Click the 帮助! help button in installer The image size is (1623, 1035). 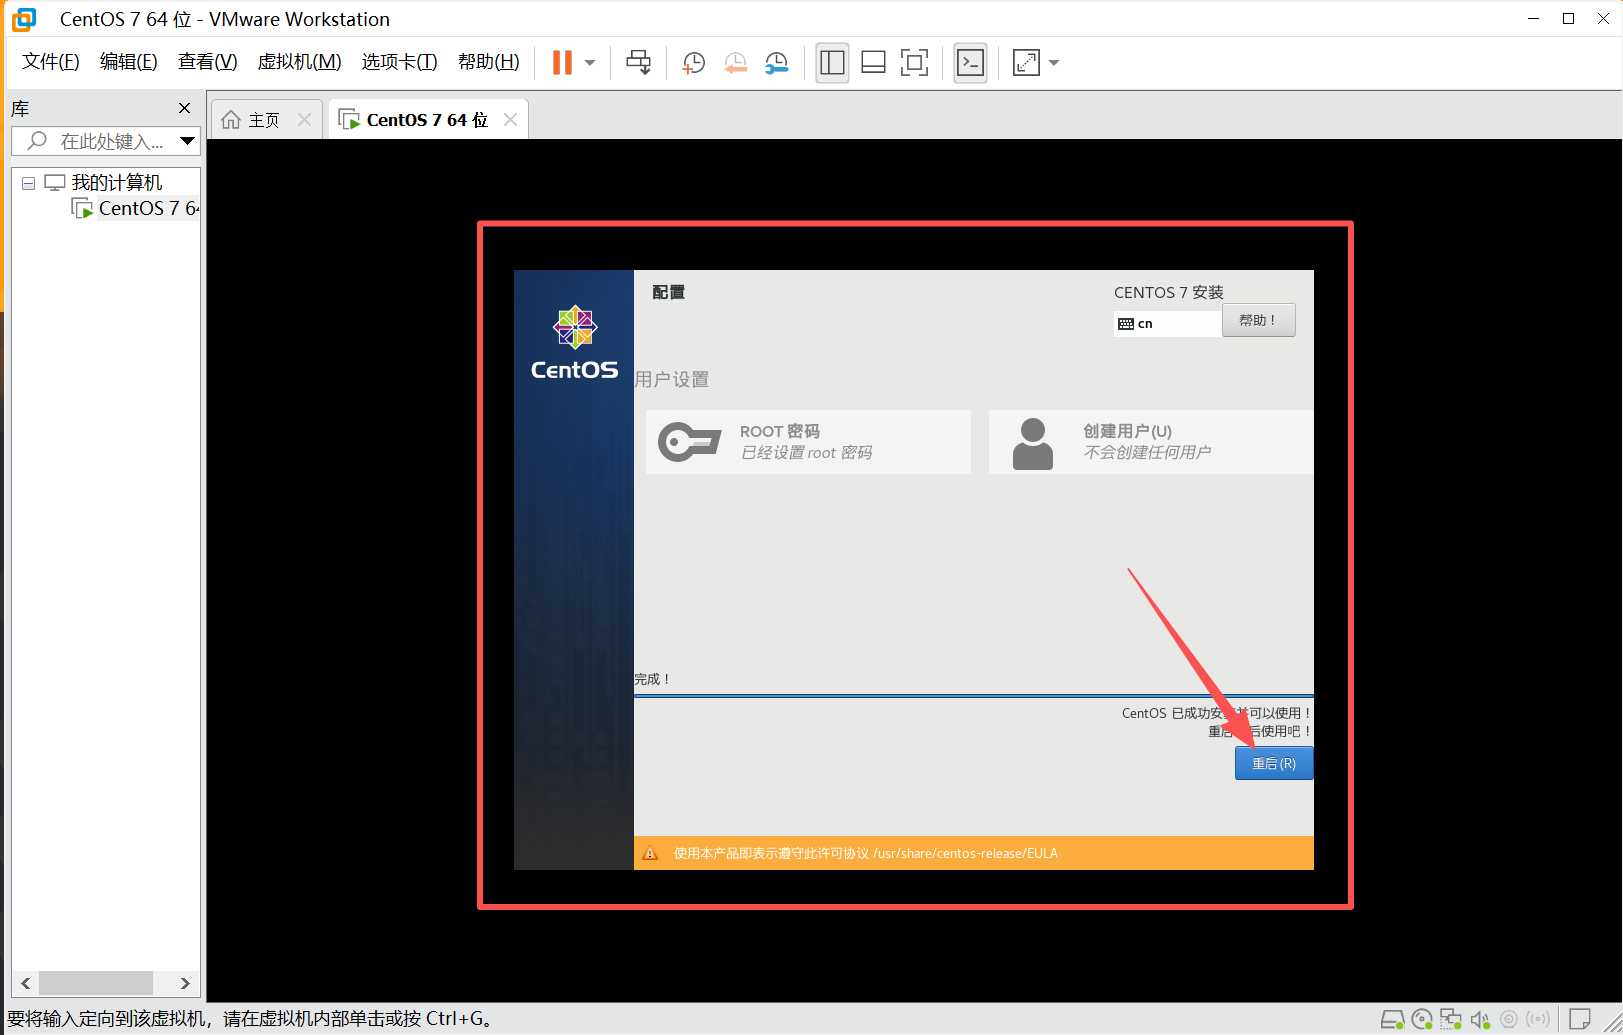coord(1258,321)
